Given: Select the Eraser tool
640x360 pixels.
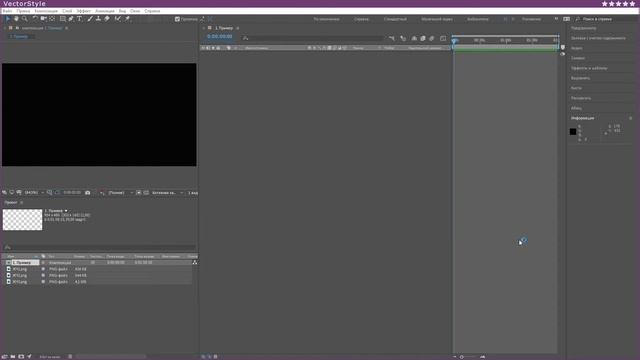Looking at the screenshot, I should tap(107, 19).
